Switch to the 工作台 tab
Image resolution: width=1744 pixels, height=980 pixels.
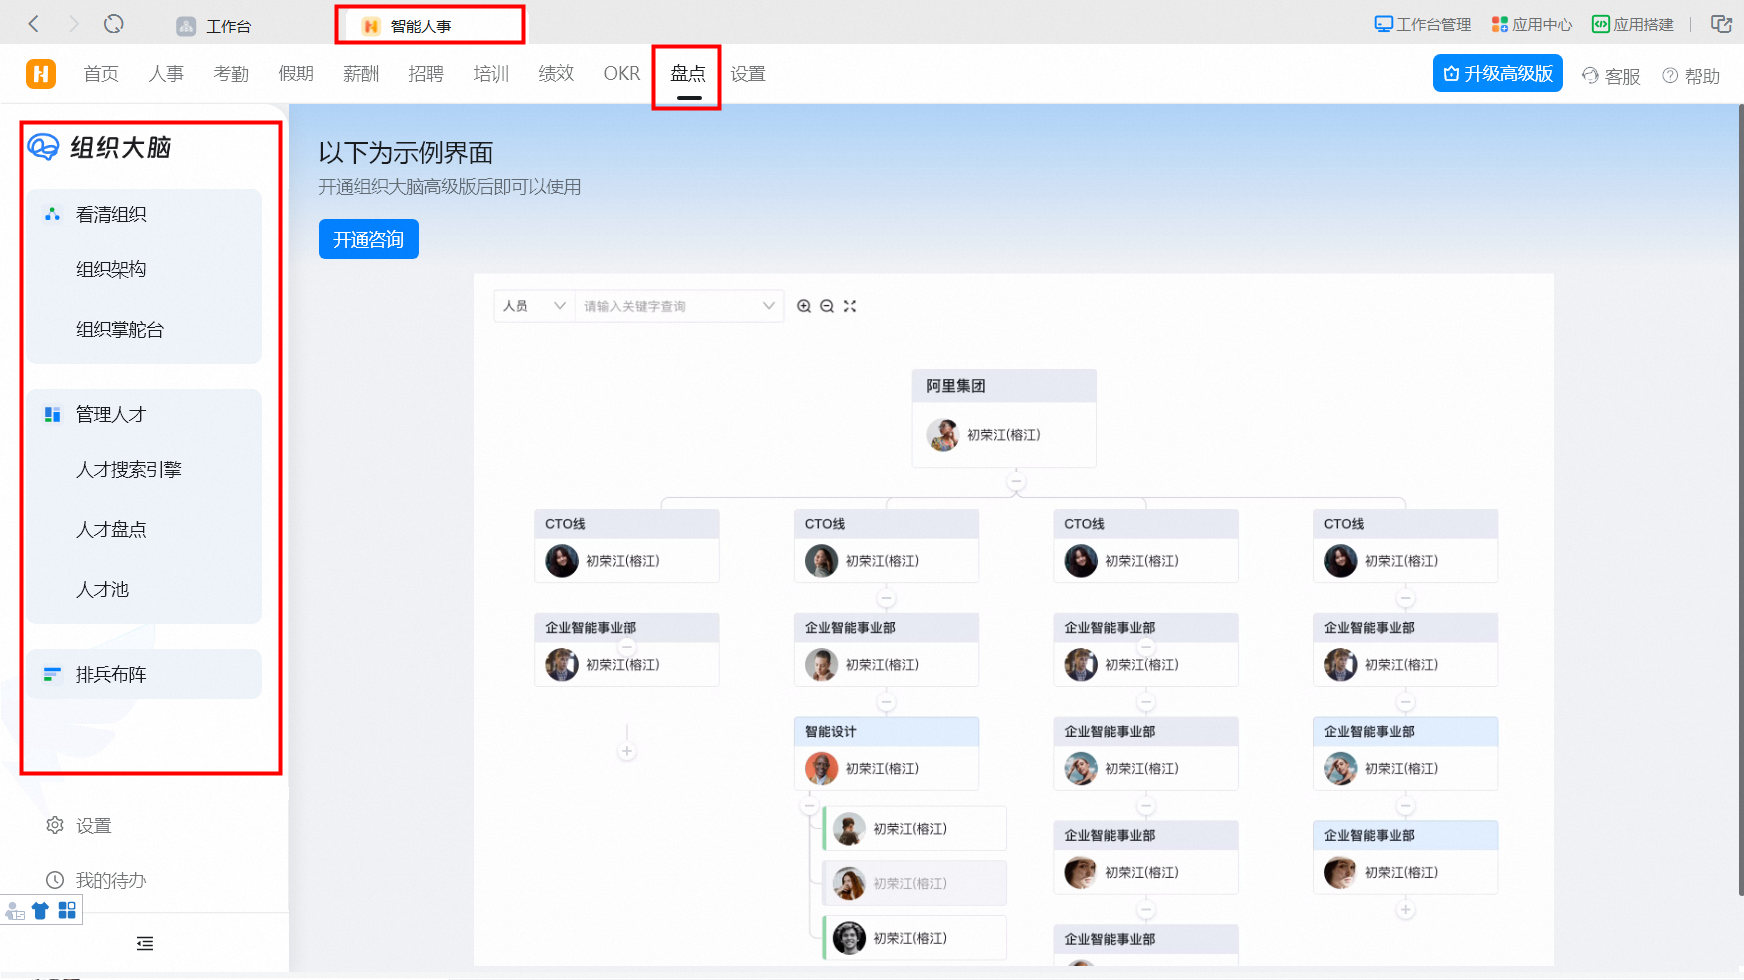point(214,26)
